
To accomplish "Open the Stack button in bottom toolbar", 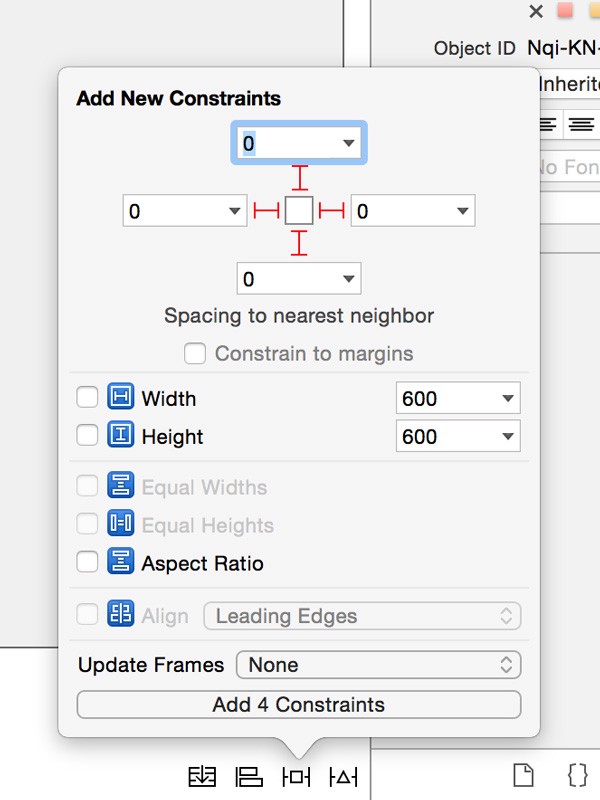I will (203, 777).
